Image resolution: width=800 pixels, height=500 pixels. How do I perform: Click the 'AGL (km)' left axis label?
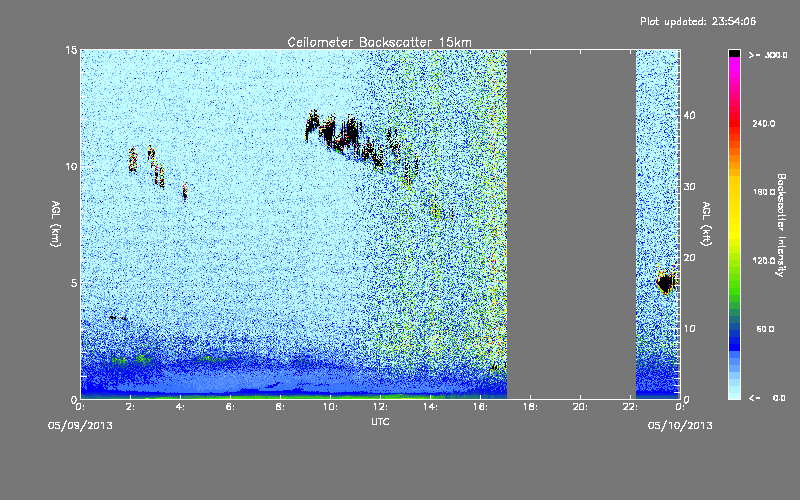pyautogui.click(x=56, y=224)
